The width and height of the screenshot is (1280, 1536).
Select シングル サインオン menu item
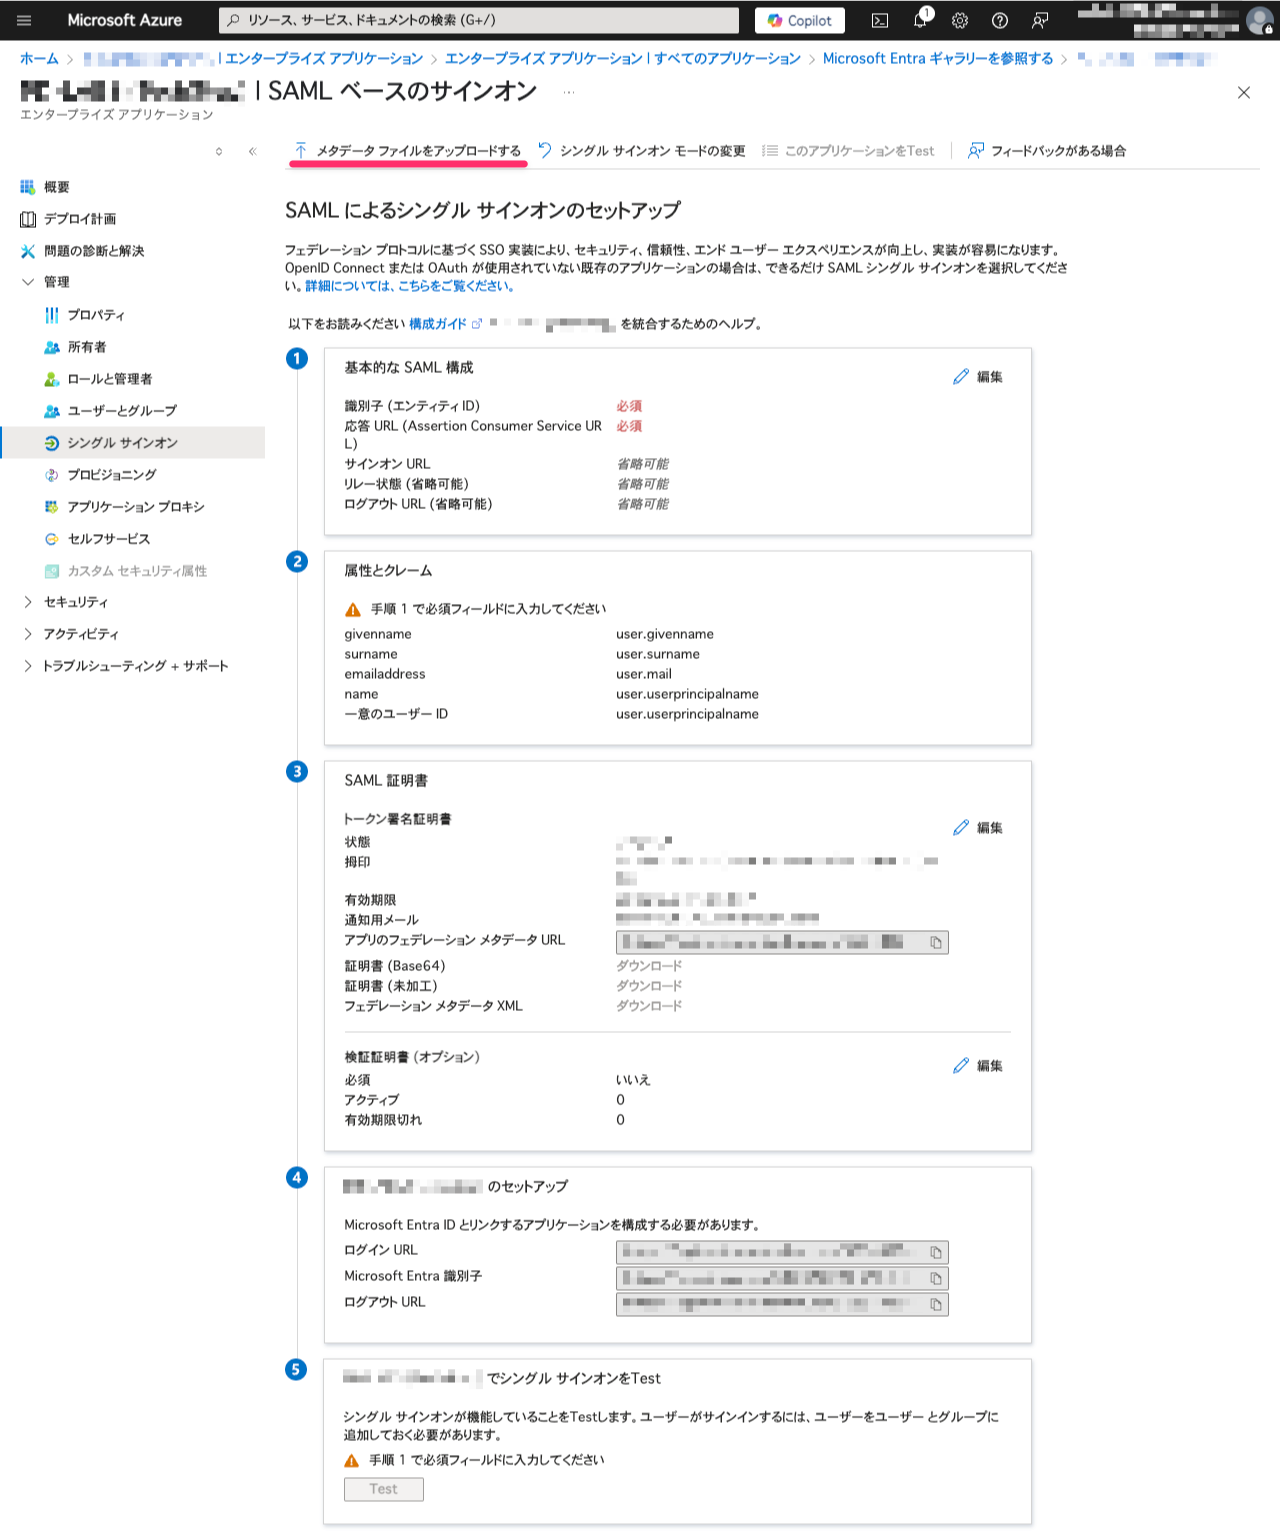pos(133,443)
